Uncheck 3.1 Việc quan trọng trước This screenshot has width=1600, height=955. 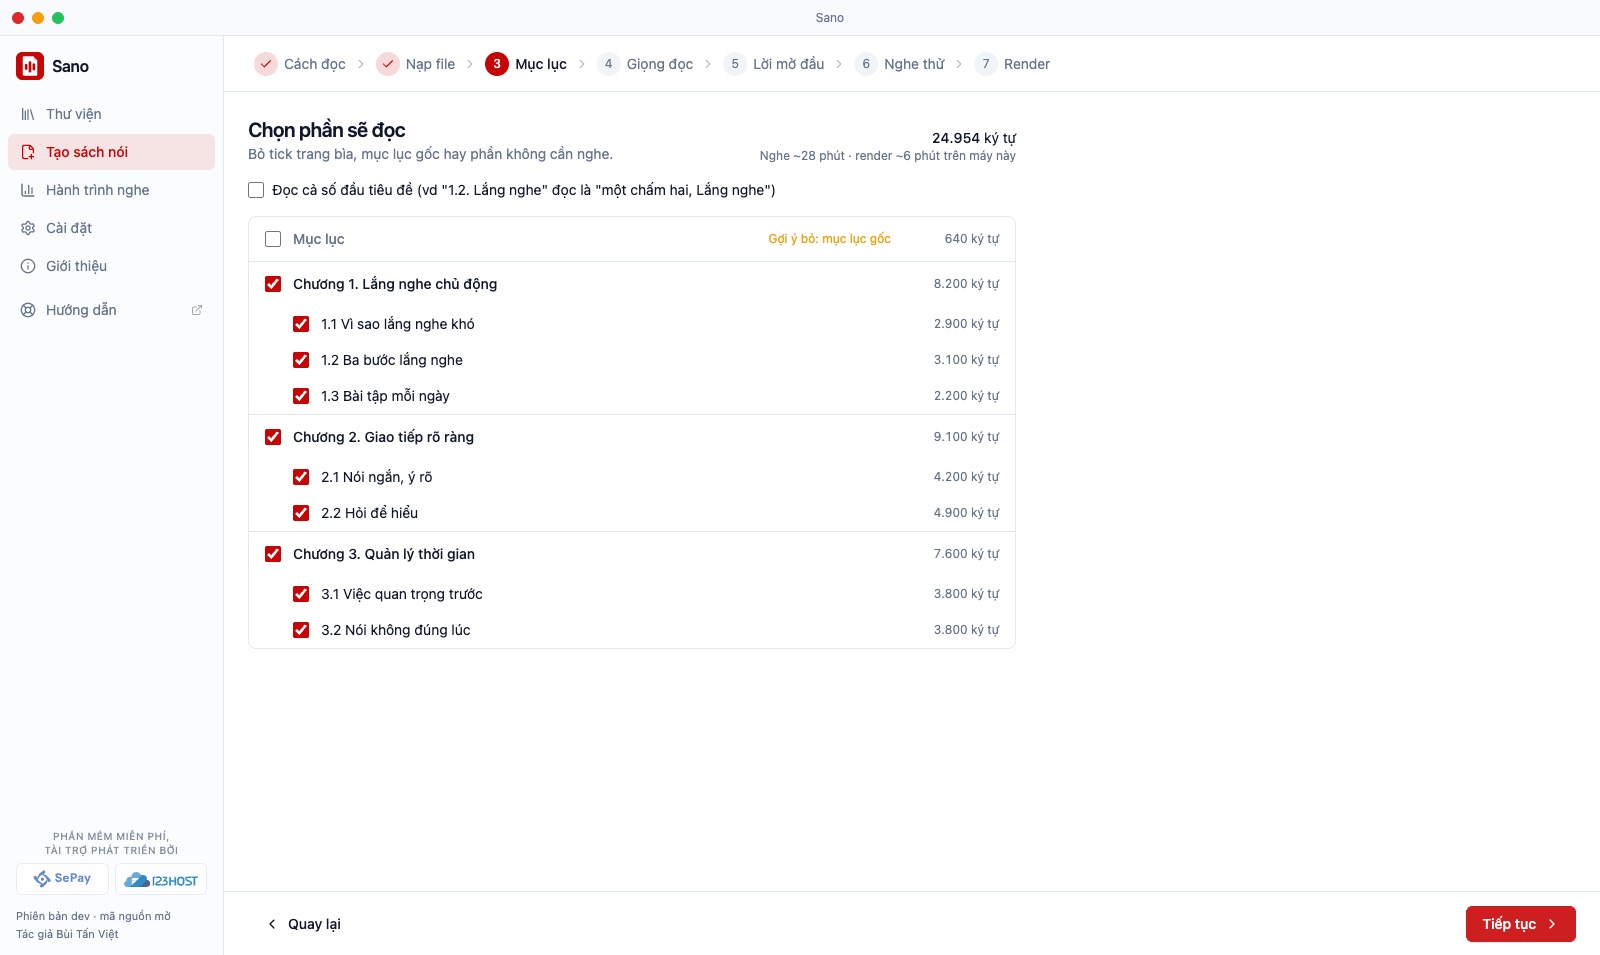301,594
